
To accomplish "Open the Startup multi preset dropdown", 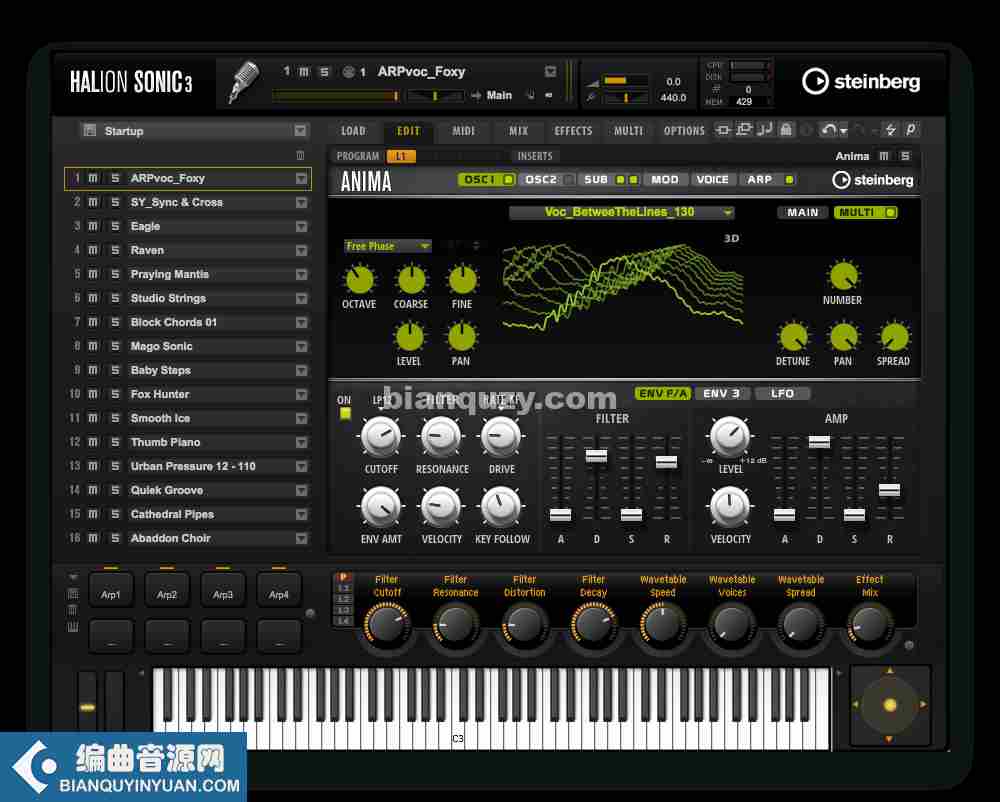I will pyautogui.click(x=300, y=131).
